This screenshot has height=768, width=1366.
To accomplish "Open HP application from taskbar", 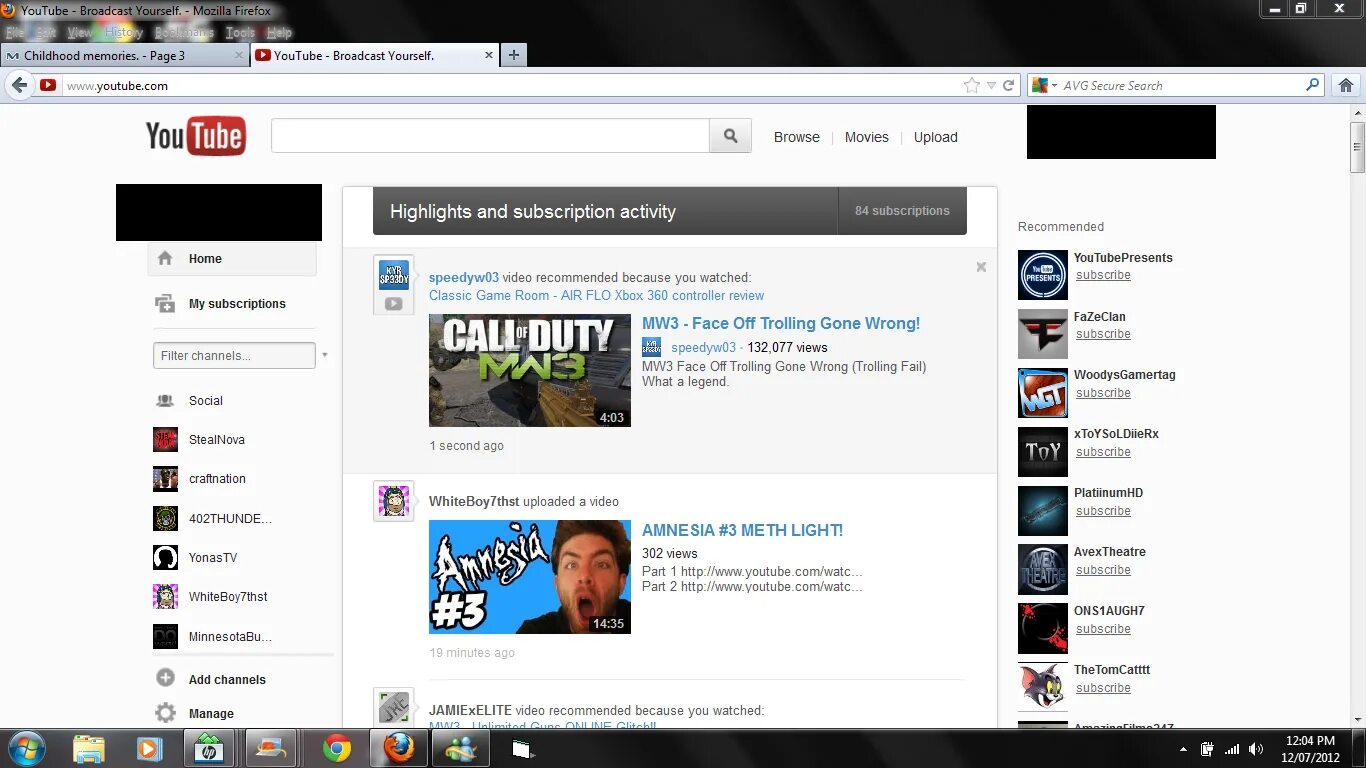I will point(209,748).
